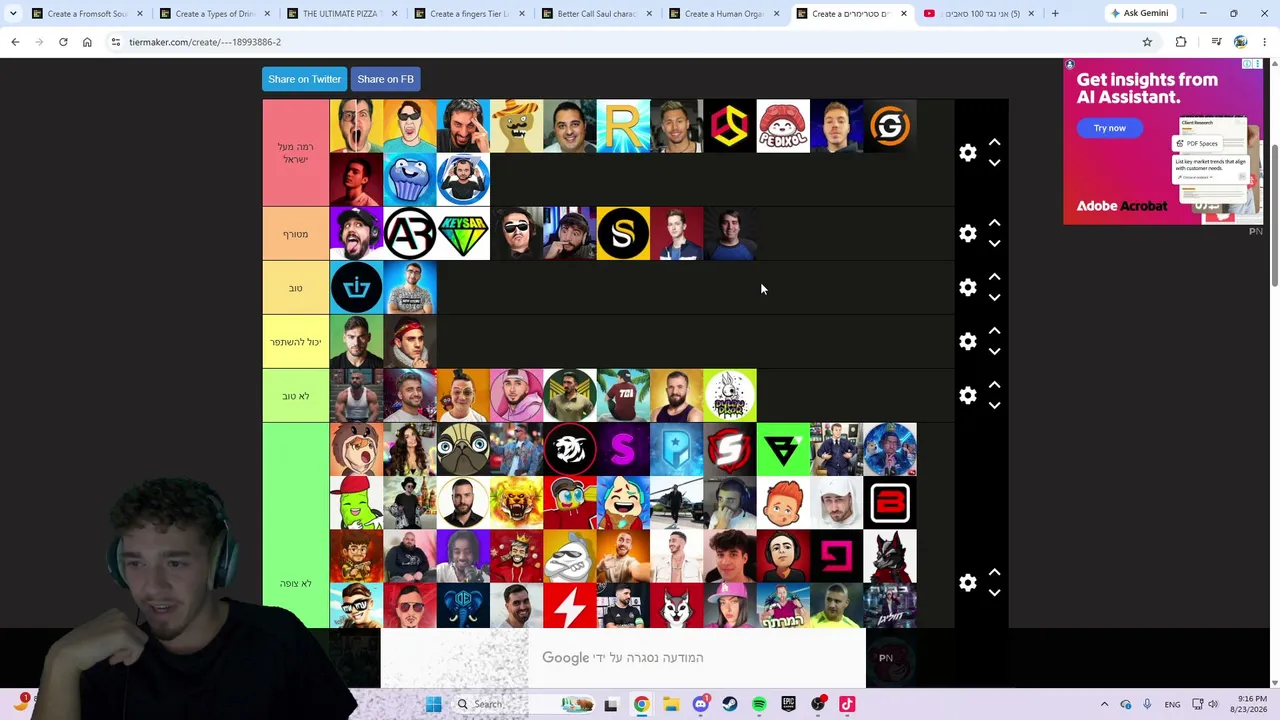Viewport: 1280px width, 720px height.
Task: Switch to the Create a fingers Tier List tab
Action: (470, 14)
